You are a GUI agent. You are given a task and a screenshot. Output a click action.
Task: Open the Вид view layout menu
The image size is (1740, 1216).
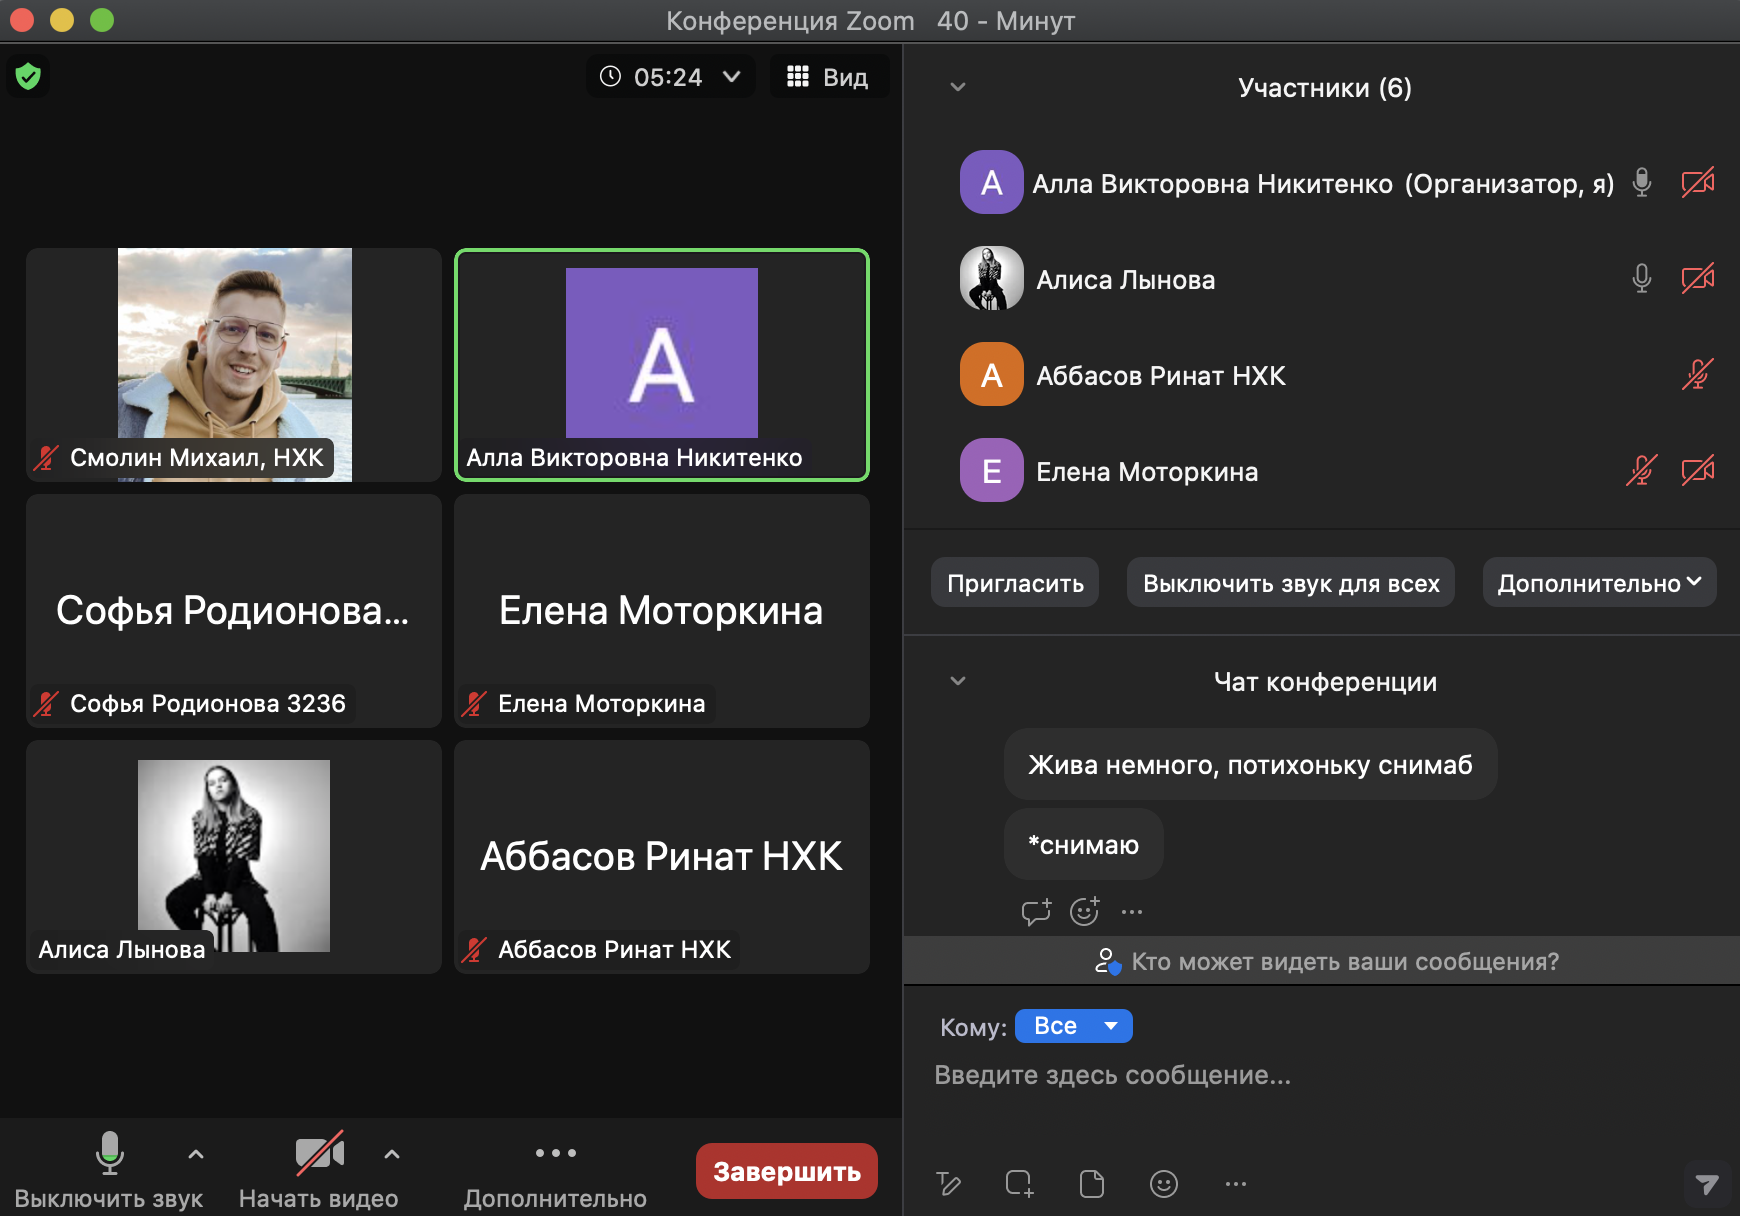pos(828,77)
